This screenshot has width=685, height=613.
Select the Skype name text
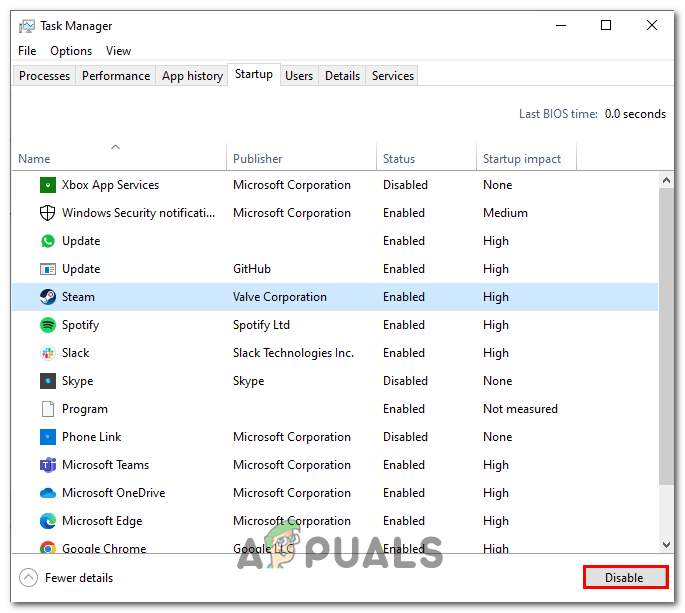click(x=77, y=381)
